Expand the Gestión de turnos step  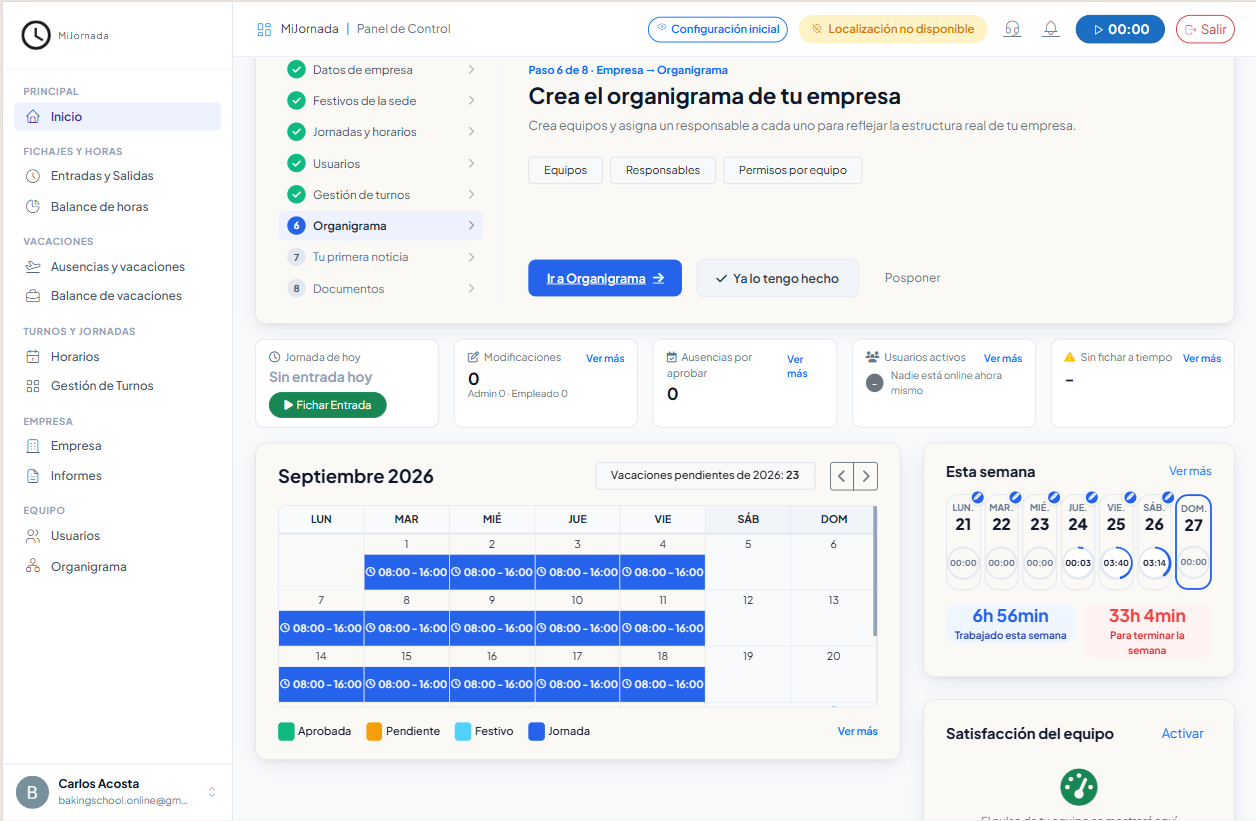(381, 195)
